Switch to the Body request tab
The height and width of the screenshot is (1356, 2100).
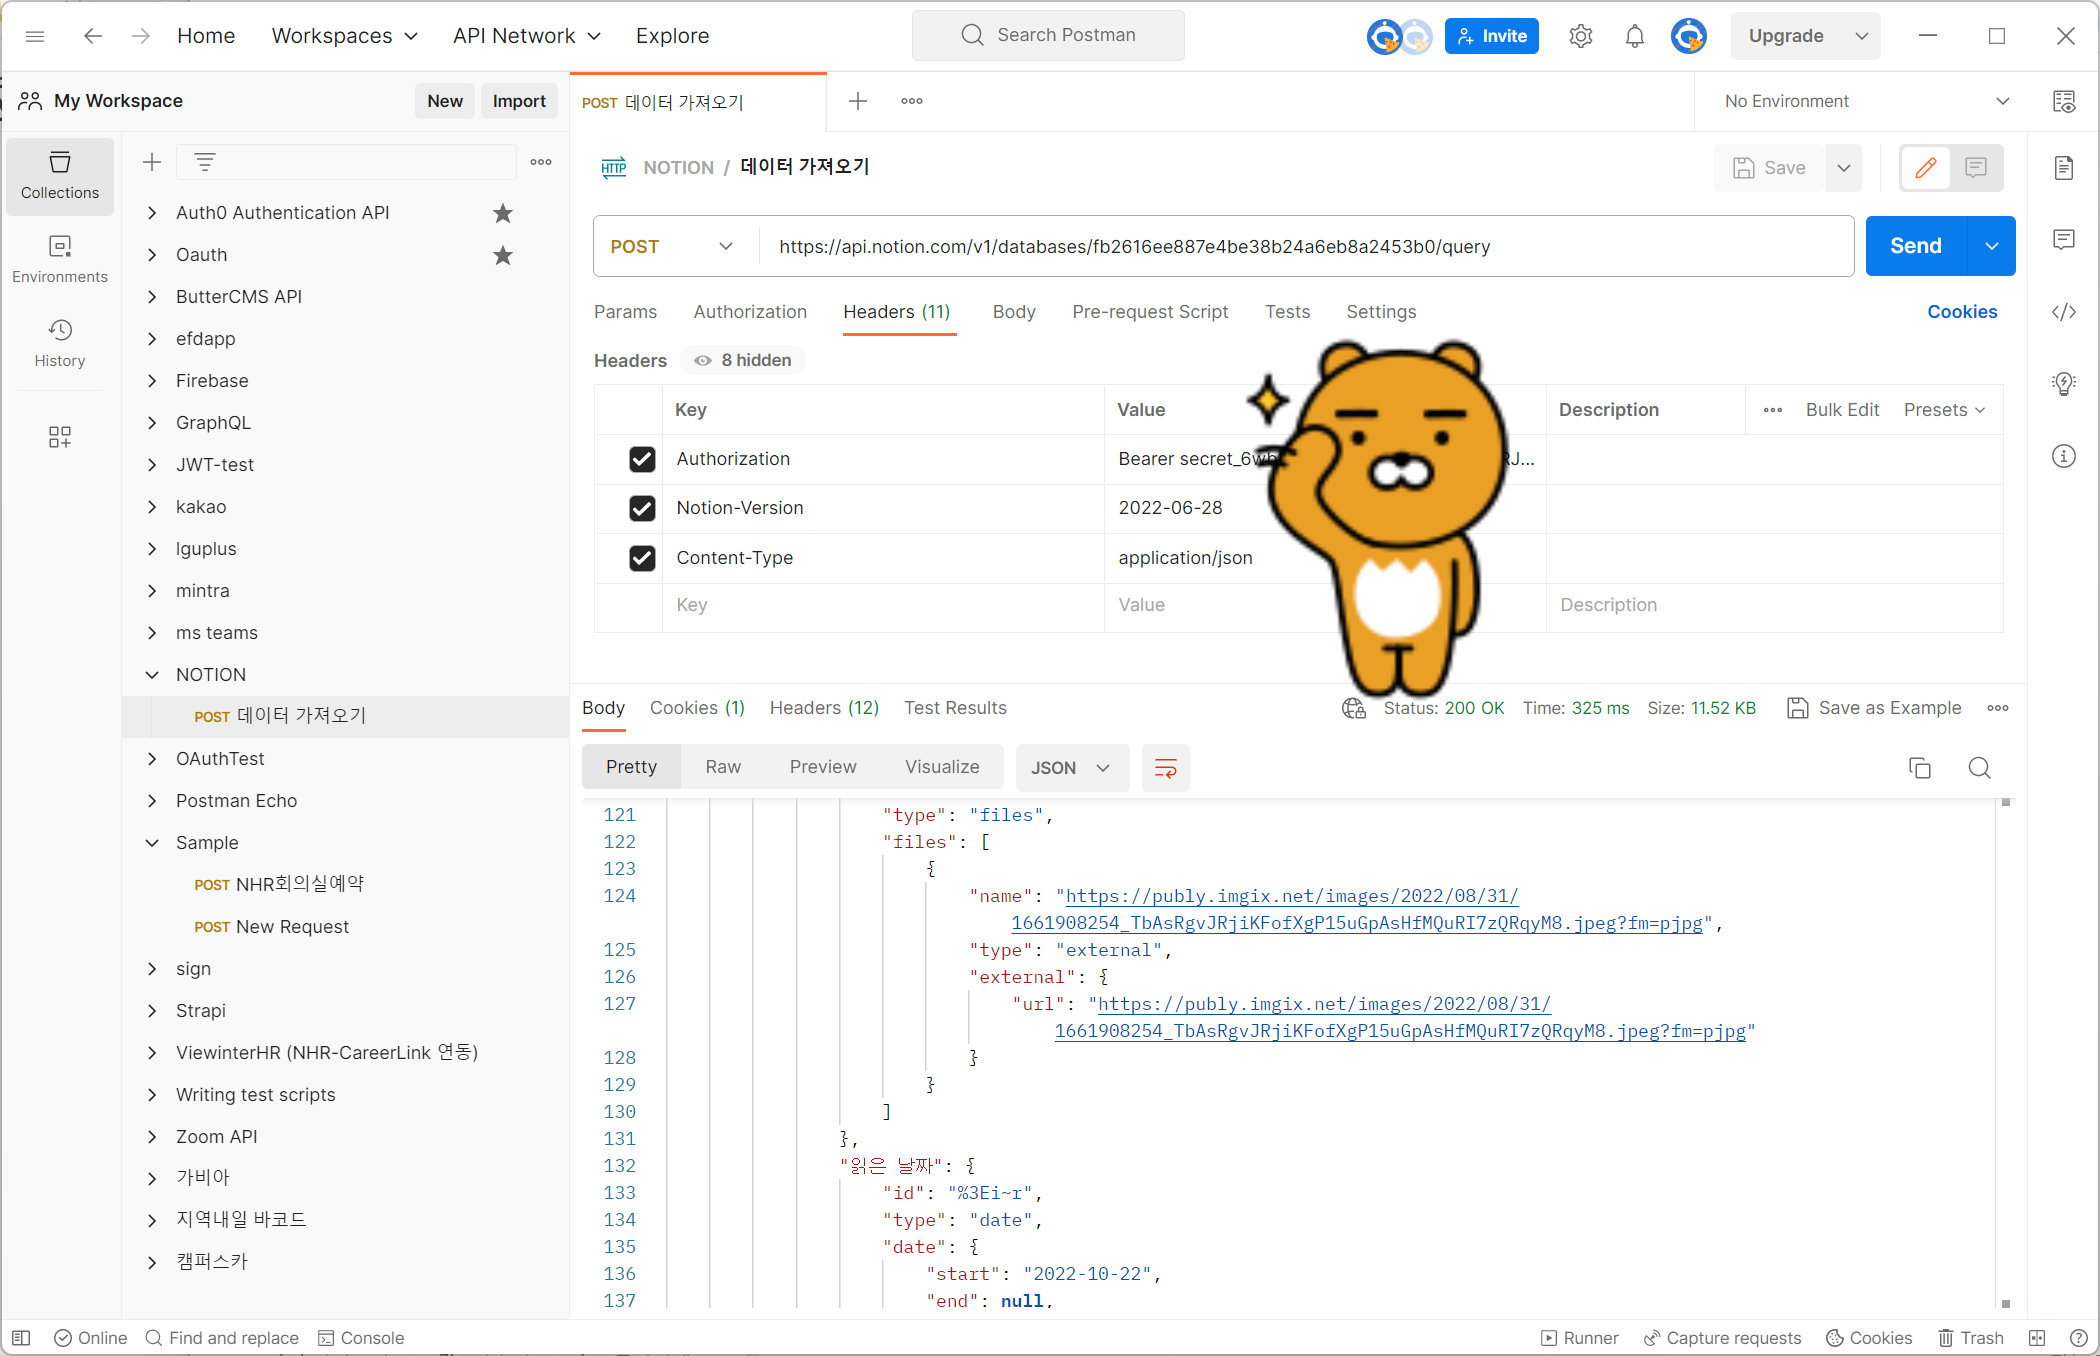(x=1013, y=312)
